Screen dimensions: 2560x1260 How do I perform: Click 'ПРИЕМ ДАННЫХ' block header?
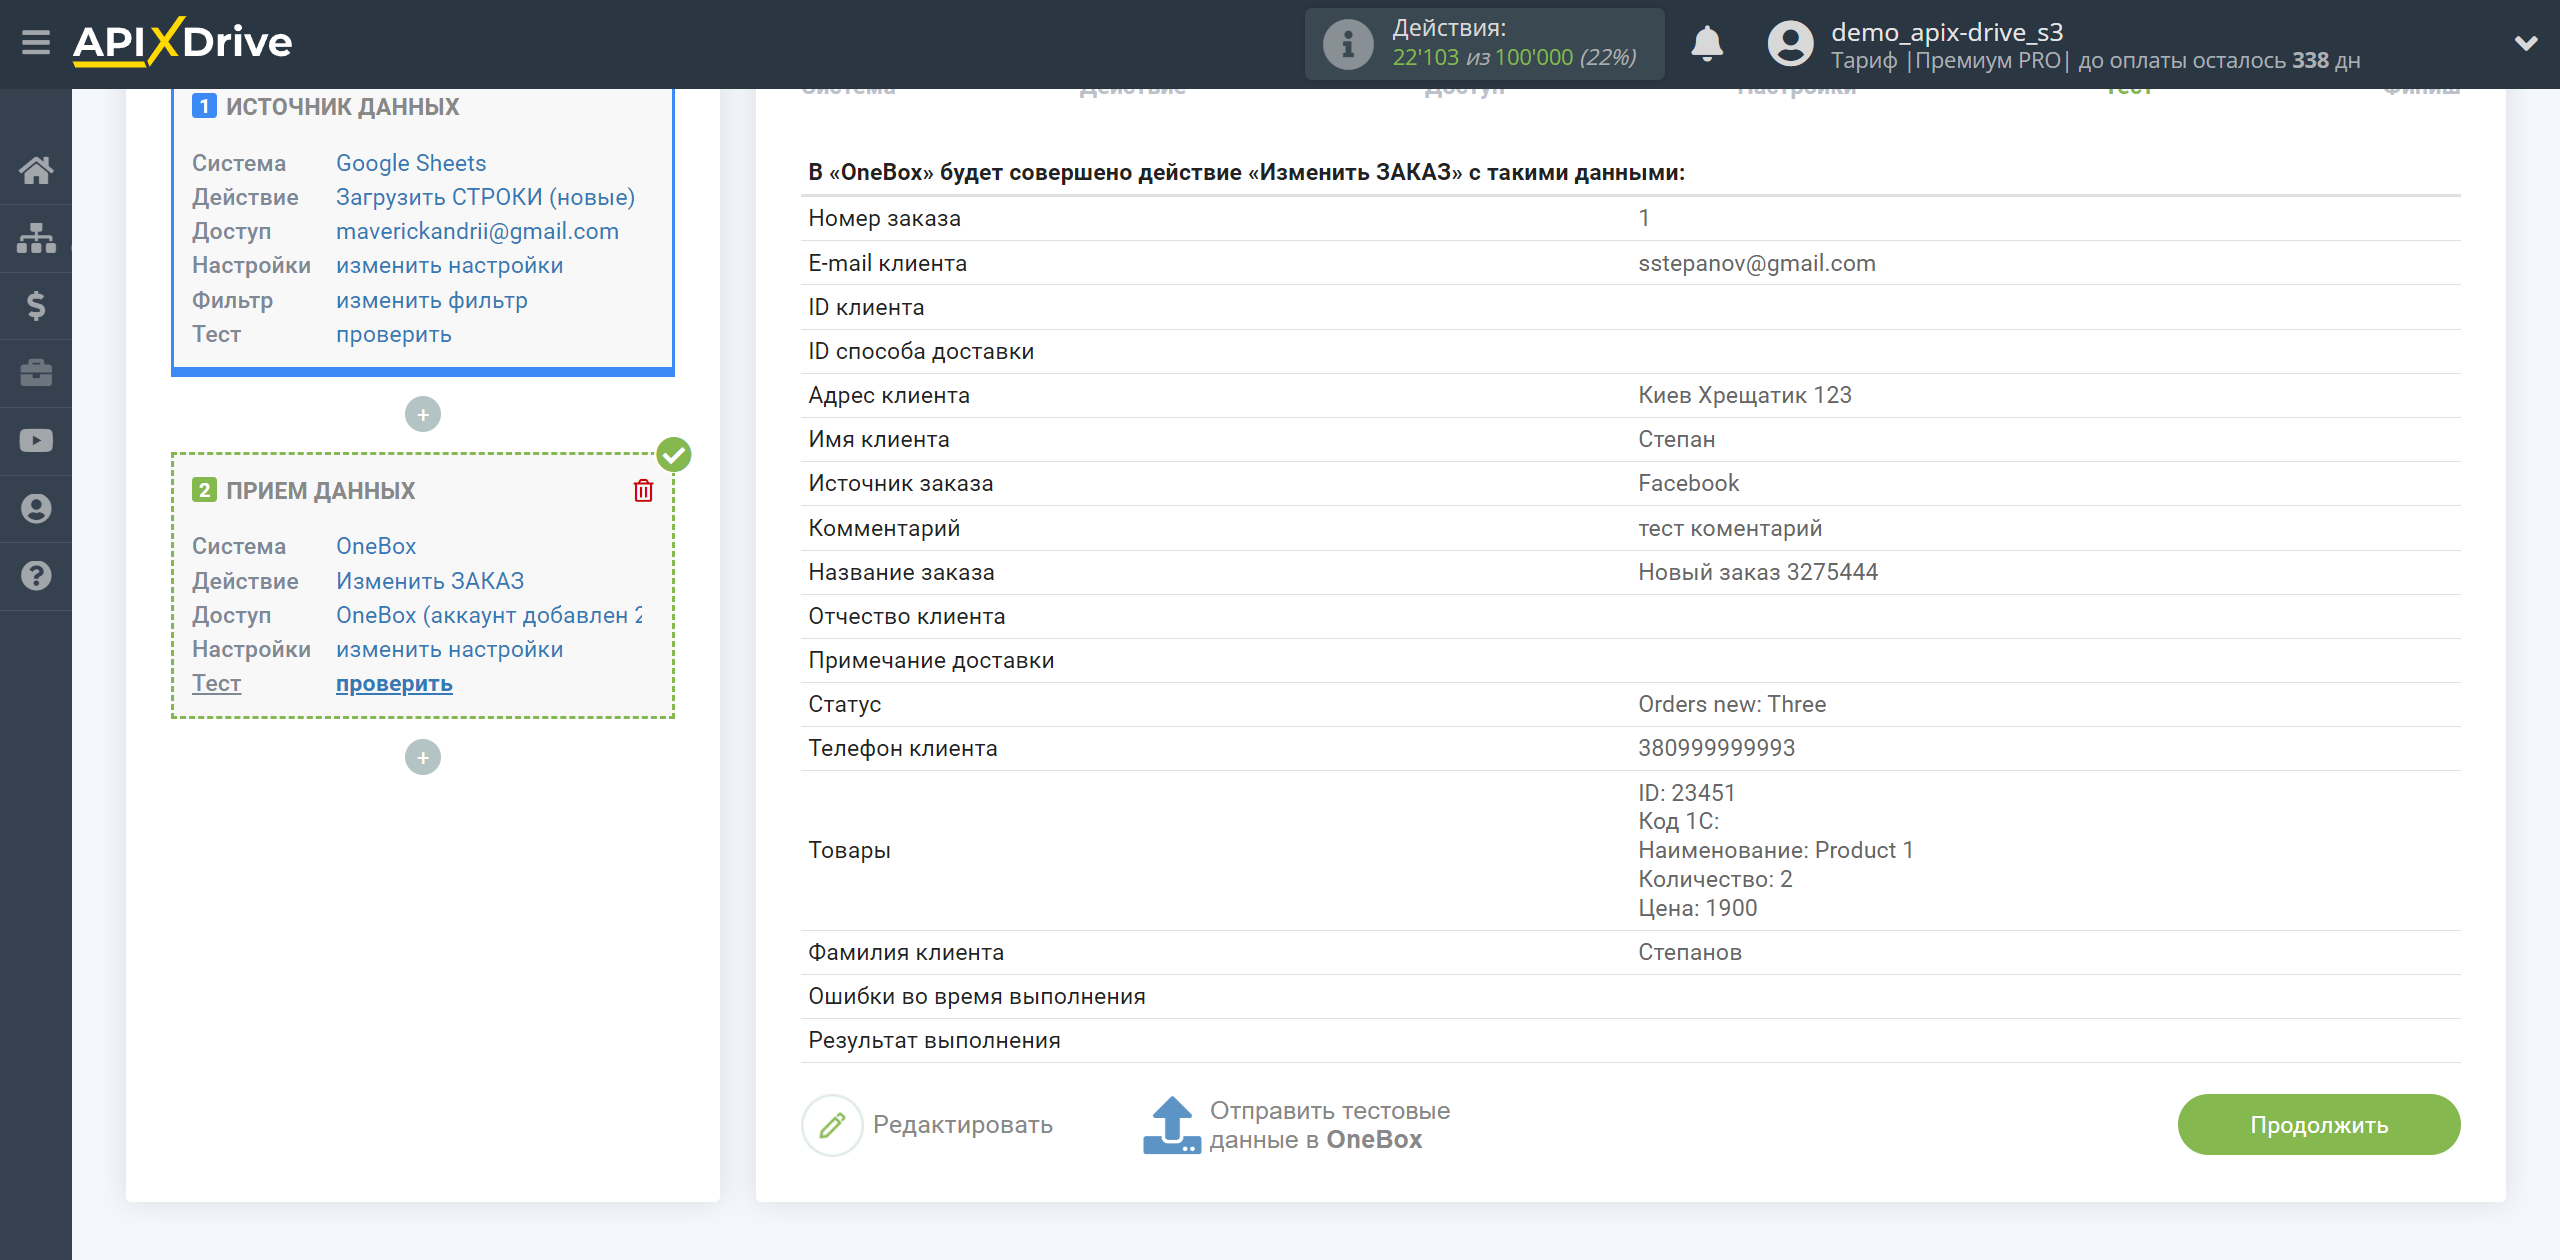coord(320,491)
